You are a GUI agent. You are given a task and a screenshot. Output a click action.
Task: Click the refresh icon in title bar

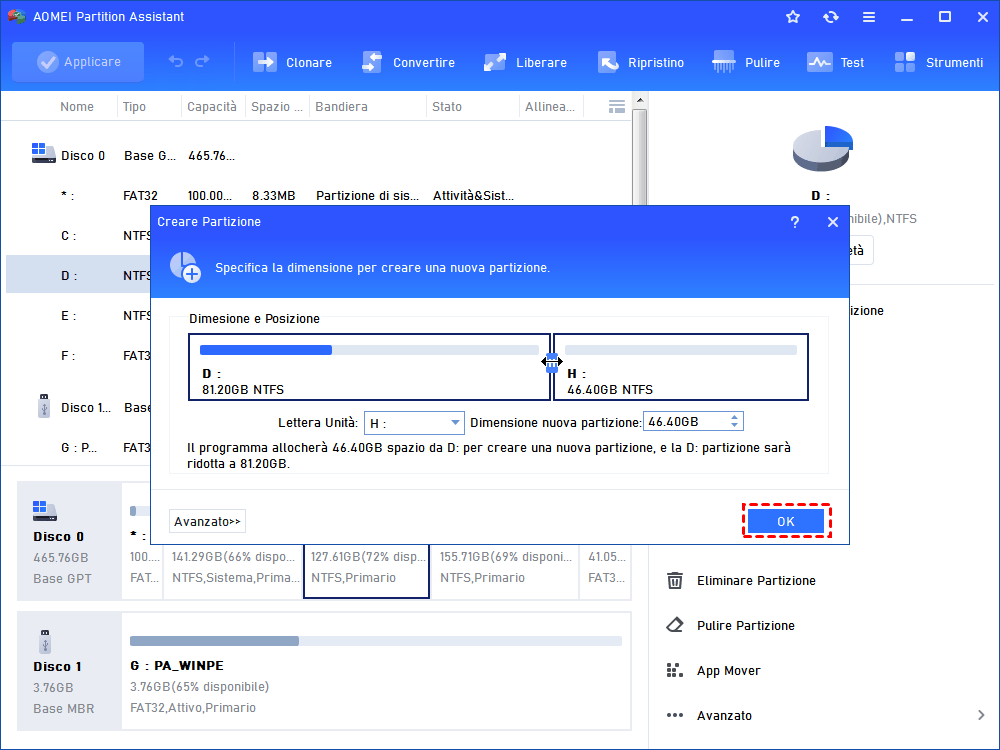[830, 17]
